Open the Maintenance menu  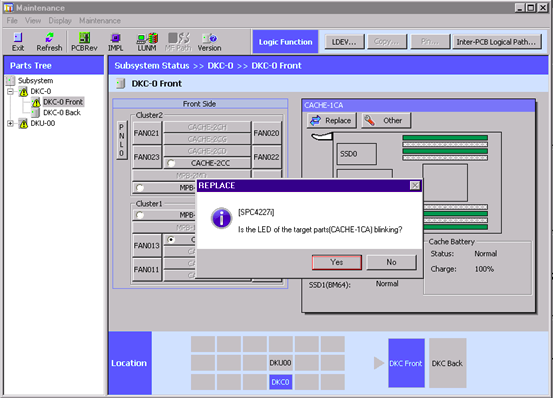(x=100, y=21)
